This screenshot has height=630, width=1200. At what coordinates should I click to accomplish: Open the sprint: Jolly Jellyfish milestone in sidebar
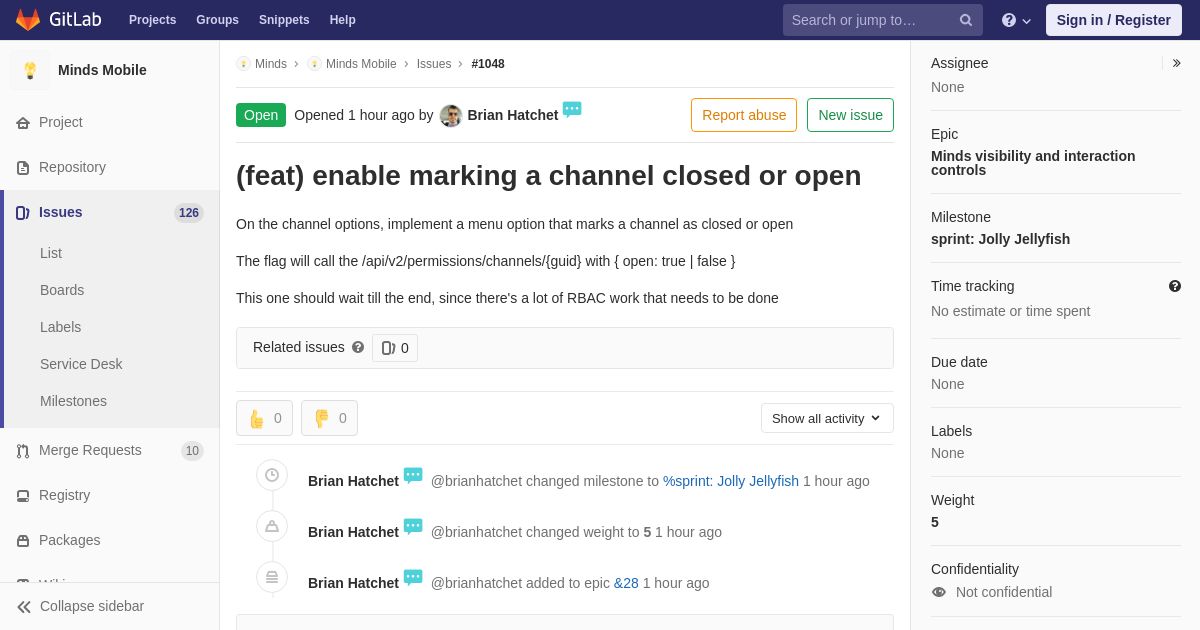click(x=1000, y=239)
